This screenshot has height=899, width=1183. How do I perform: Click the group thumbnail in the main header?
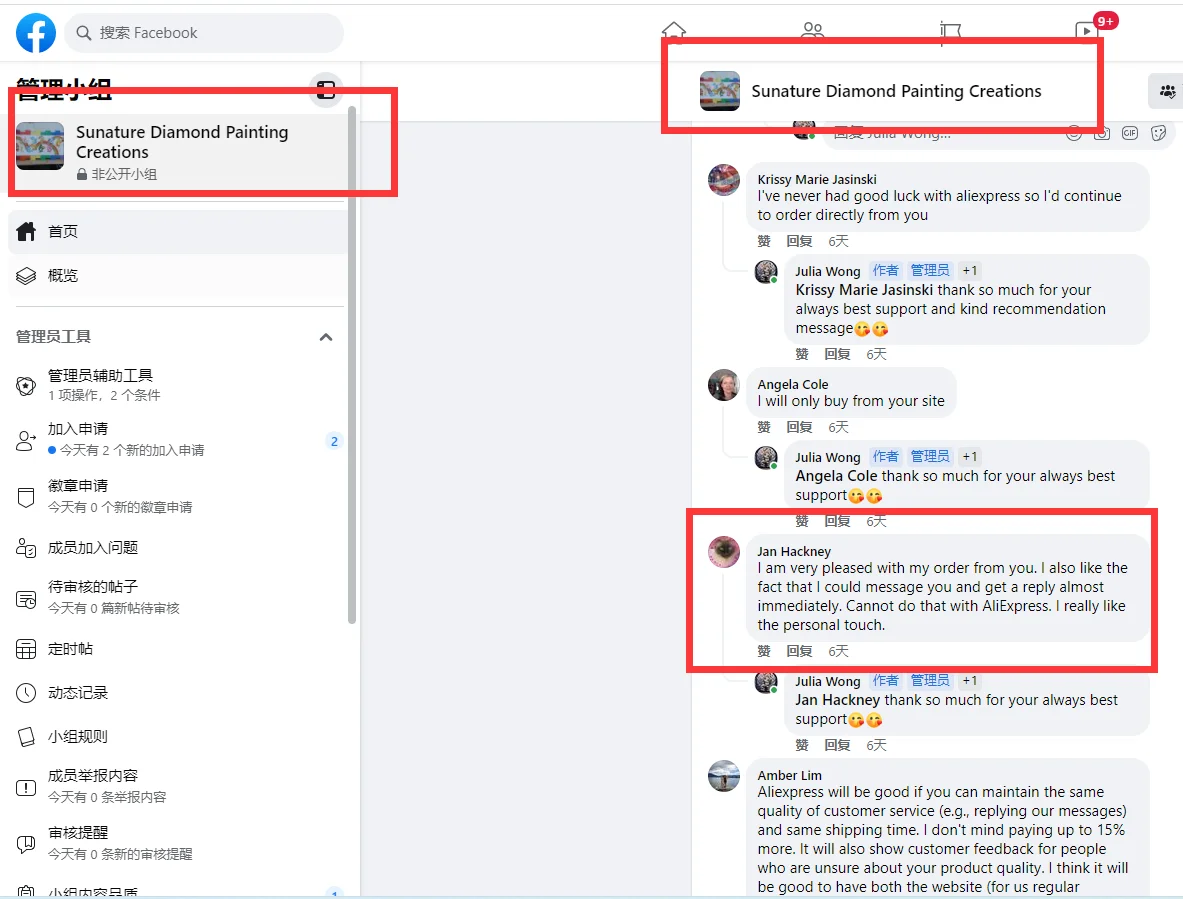pyautogui.click(x=720, y=91)
